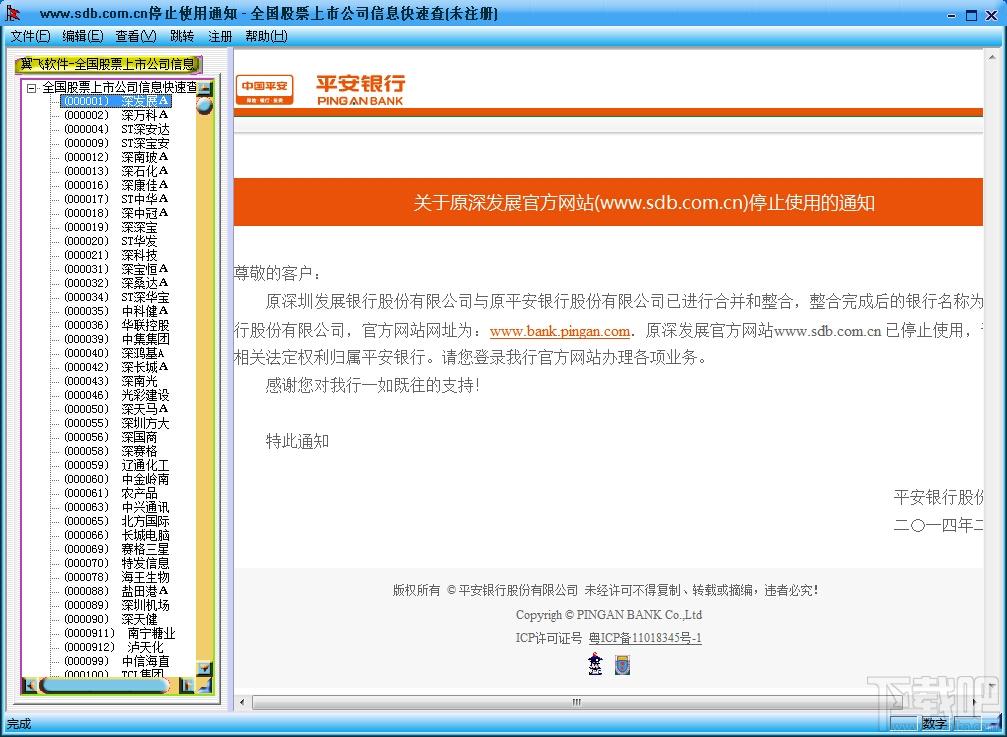Click the scroll-right arrow below the stock tree
1007x737 pixels.
(x=187, y=686)
